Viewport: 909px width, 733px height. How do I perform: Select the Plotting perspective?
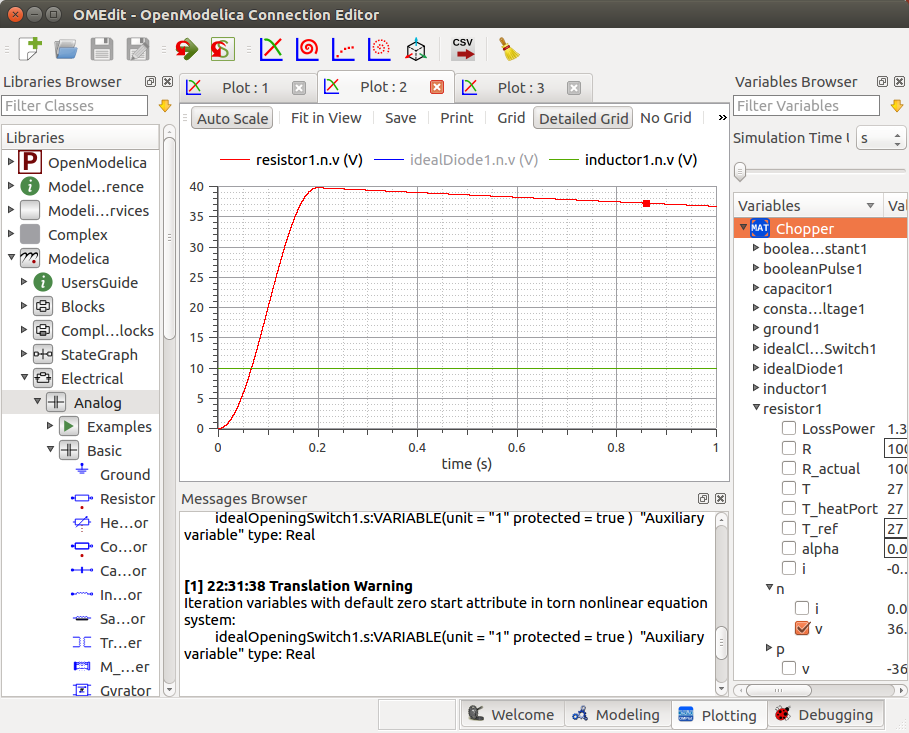[x=718, y=714]
